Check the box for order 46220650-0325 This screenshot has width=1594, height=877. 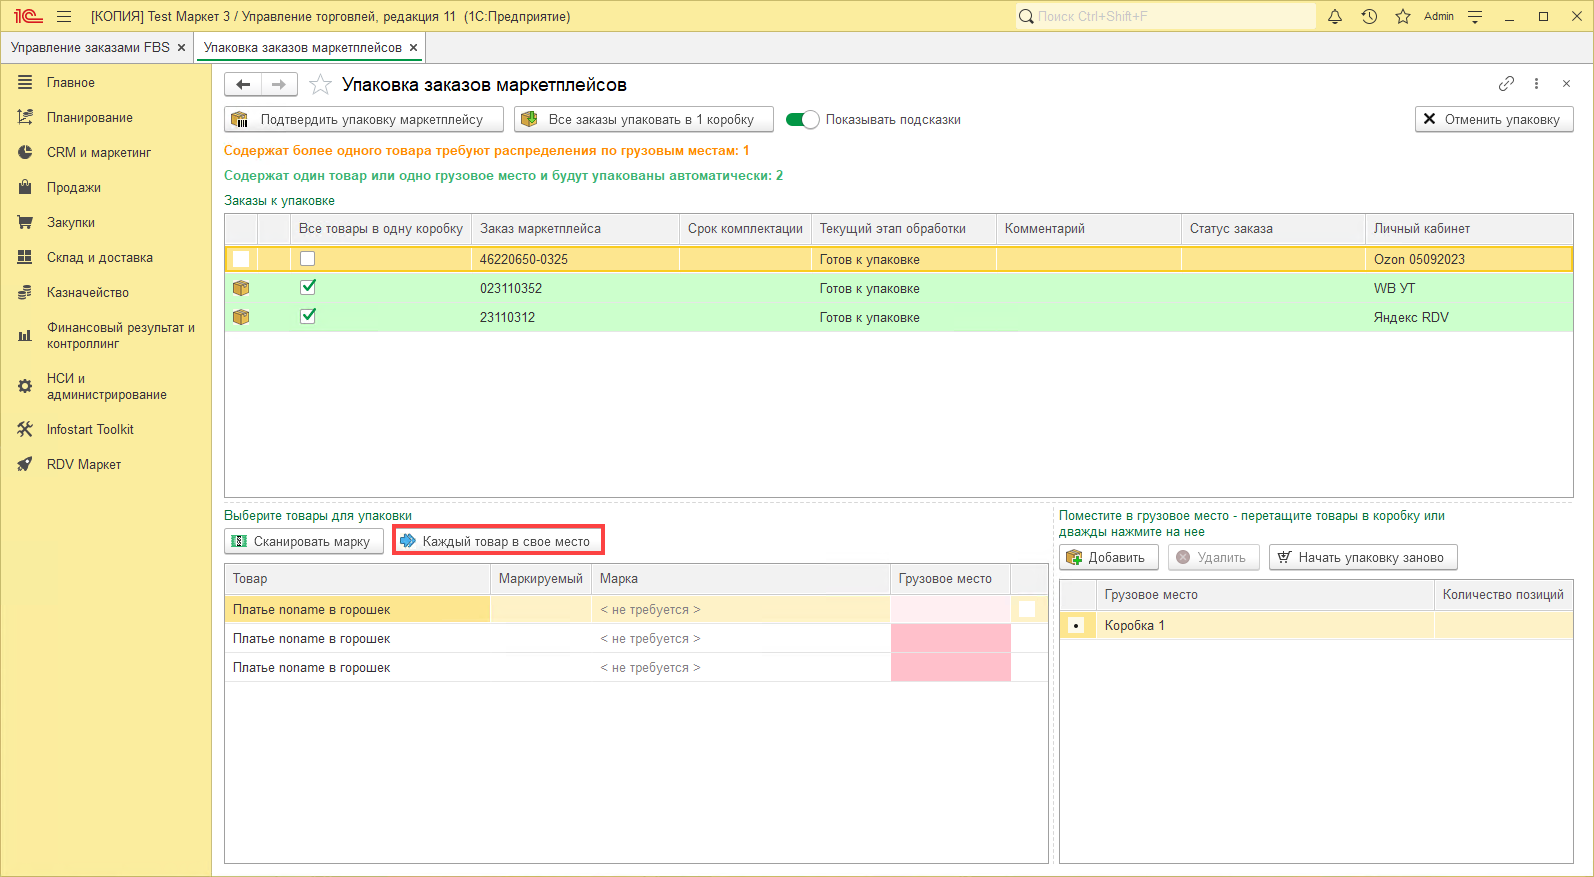(x=308, y=259)
